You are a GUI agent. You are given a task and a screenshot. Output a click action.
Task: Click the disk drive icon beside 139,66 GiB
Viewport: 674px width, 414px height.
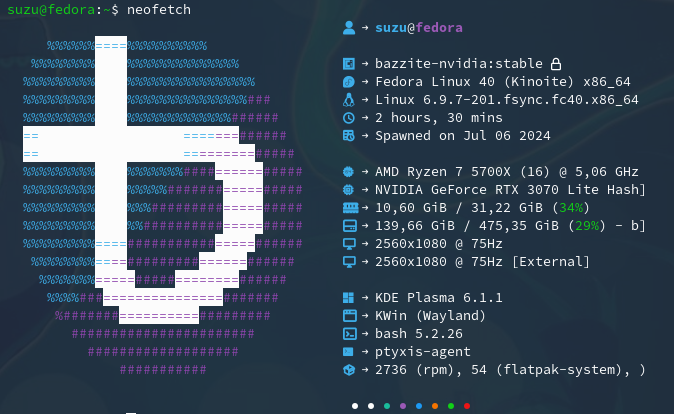pyautogui.click(x=349, y=226)
